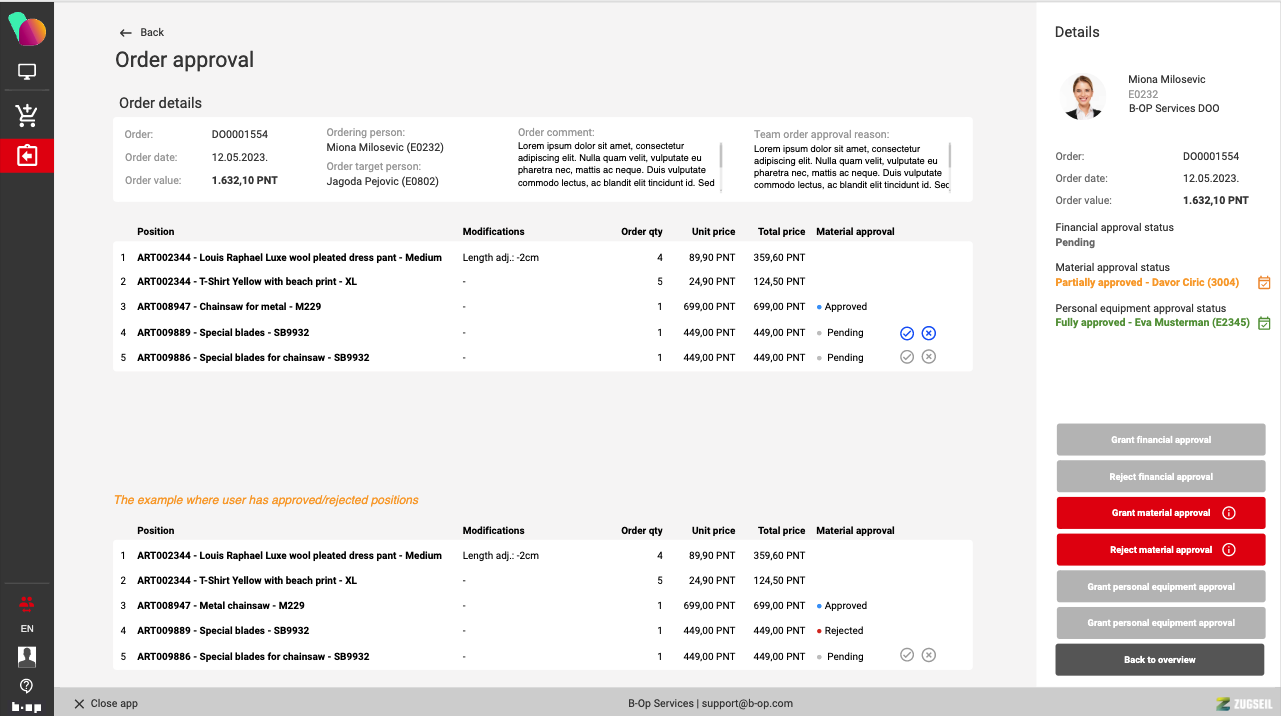Select the red order approval sidebar icon
1281x716 pixels.
coord(27,156)
